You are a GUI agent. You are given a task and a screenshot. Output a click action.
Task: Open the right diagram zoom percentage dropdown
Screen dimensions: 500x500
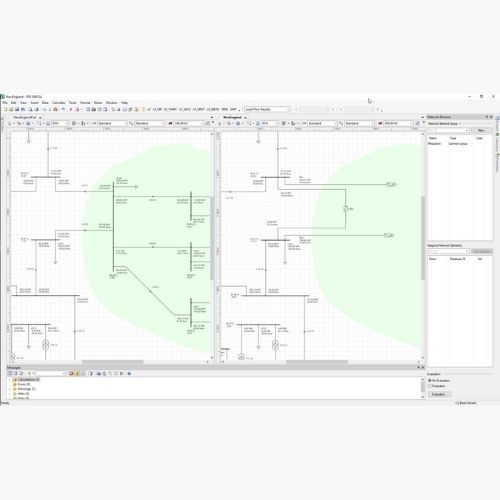269,123
